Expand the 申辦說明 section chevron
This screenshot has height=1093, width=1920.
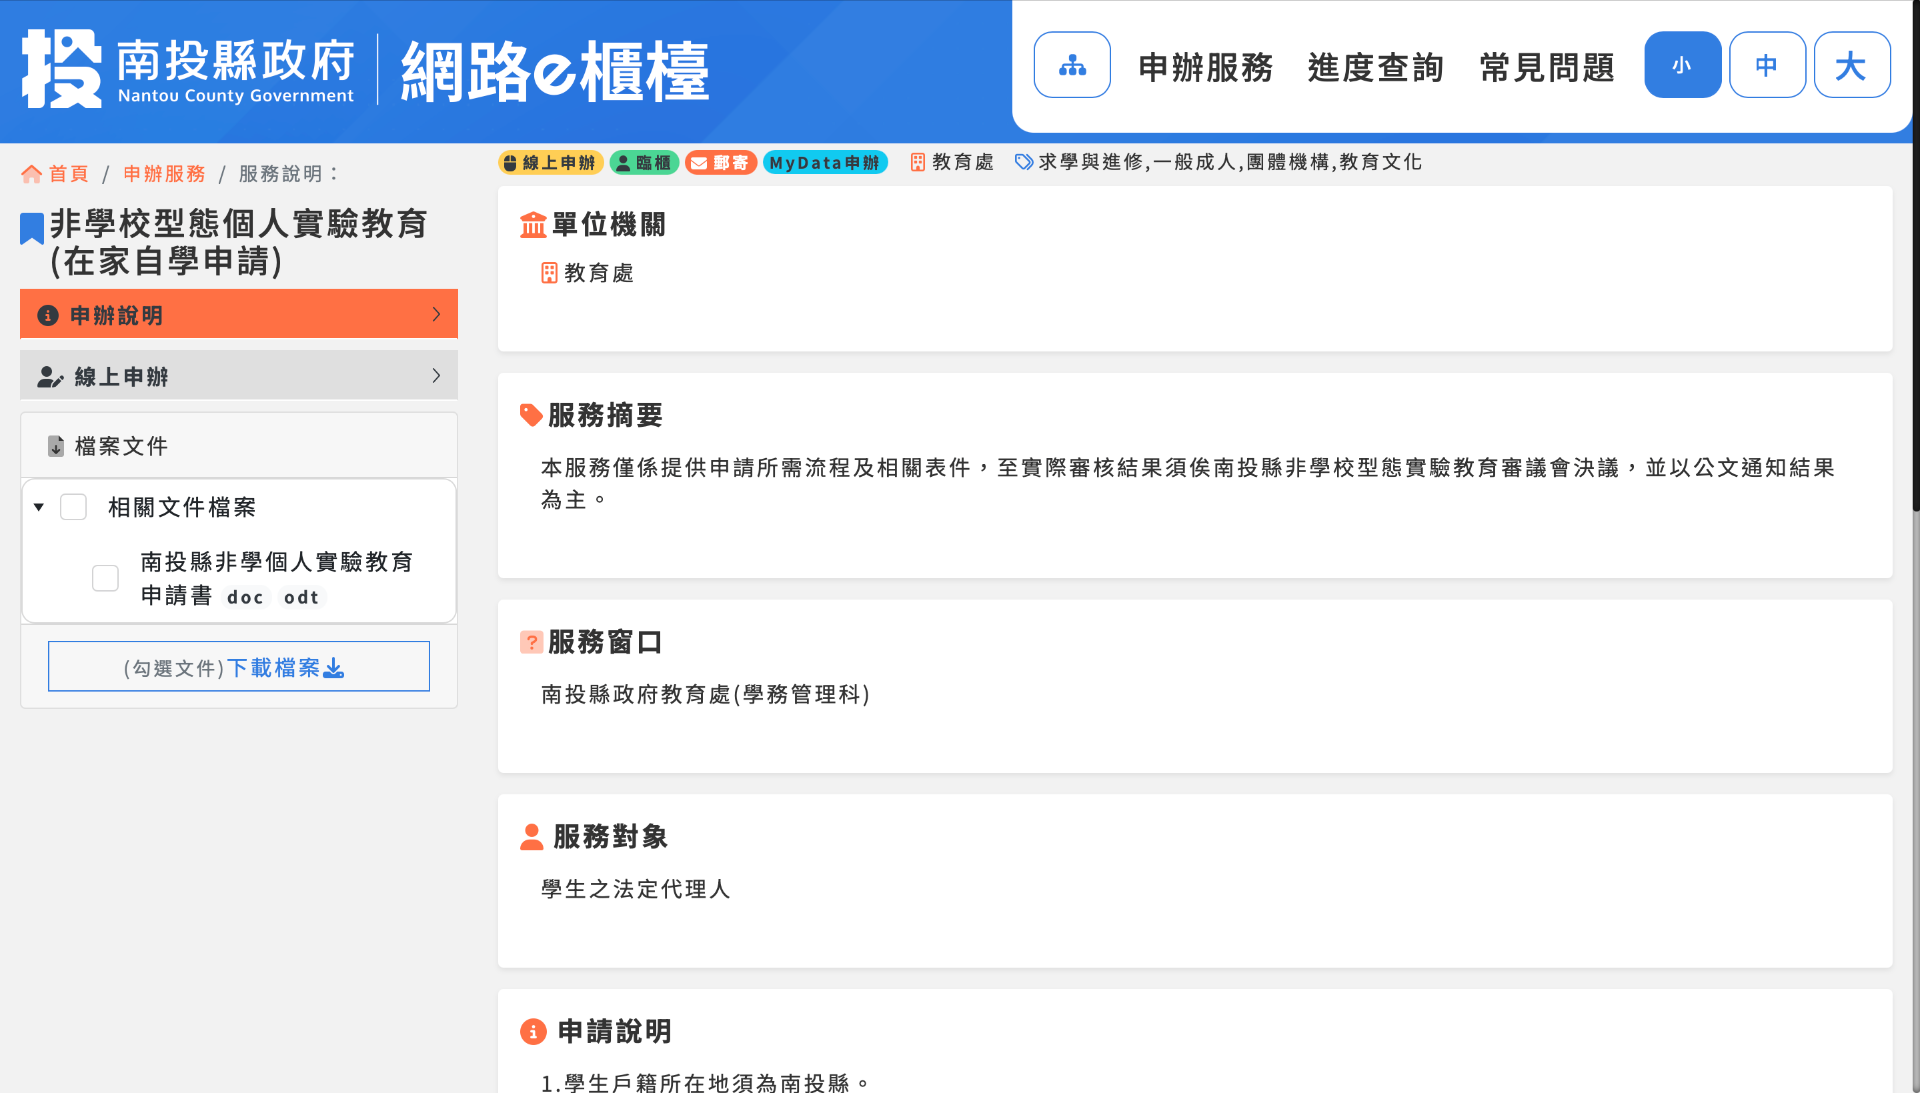(x=436, y=314)
